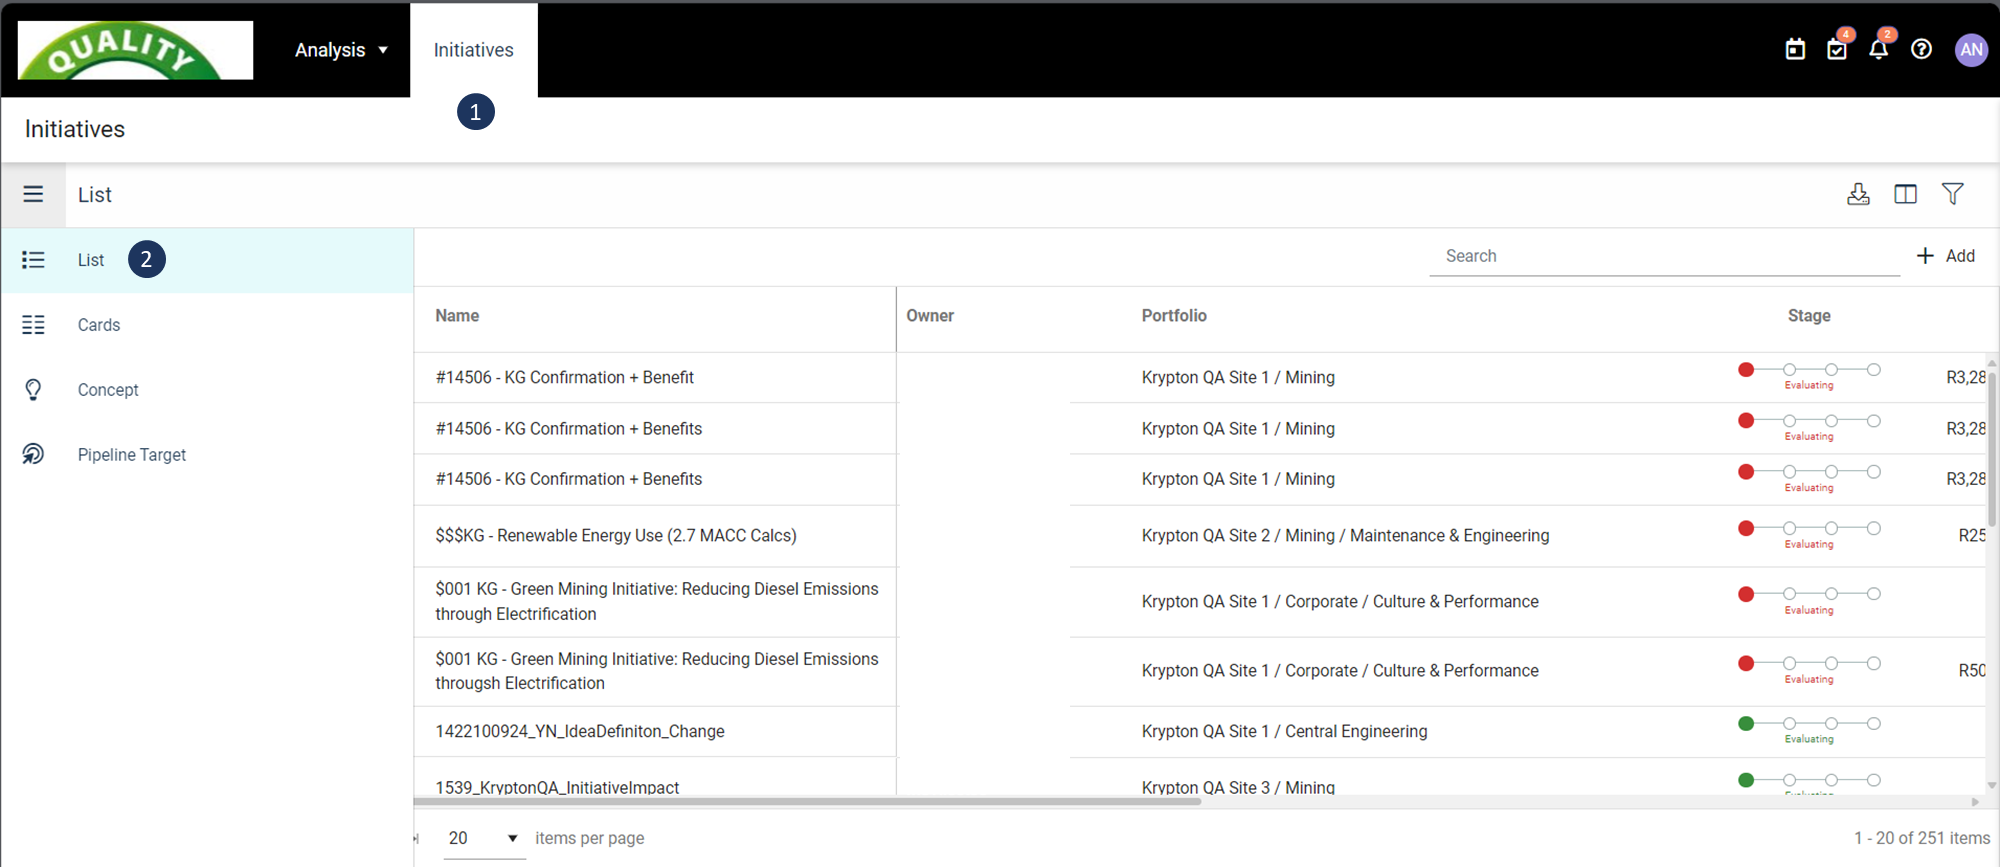2000x867 pixels.
Task: Sort by the Stage column header
Action: pos(1809,316)
